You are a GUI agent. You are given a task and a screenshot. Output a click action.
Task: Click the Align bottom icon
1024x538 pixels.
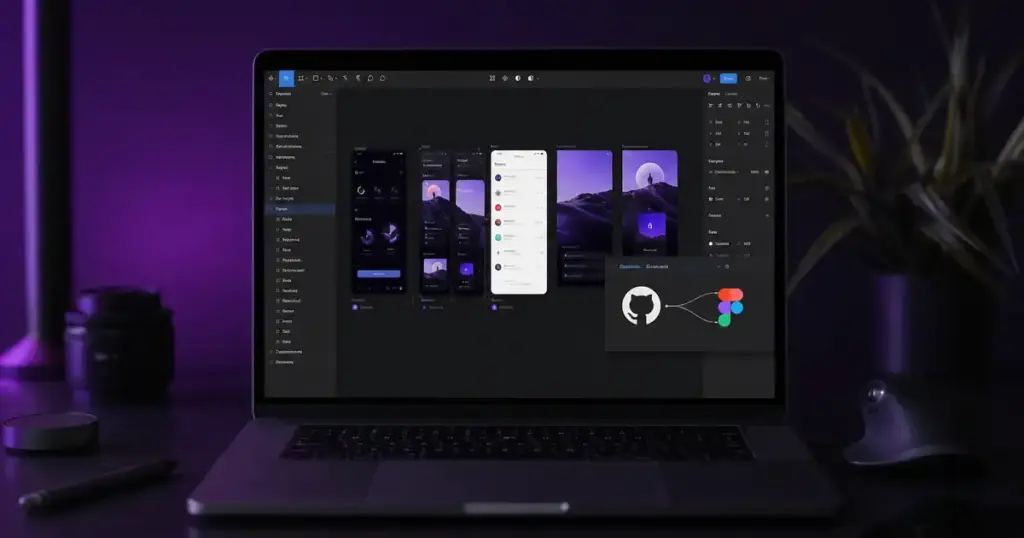point(758,105)
